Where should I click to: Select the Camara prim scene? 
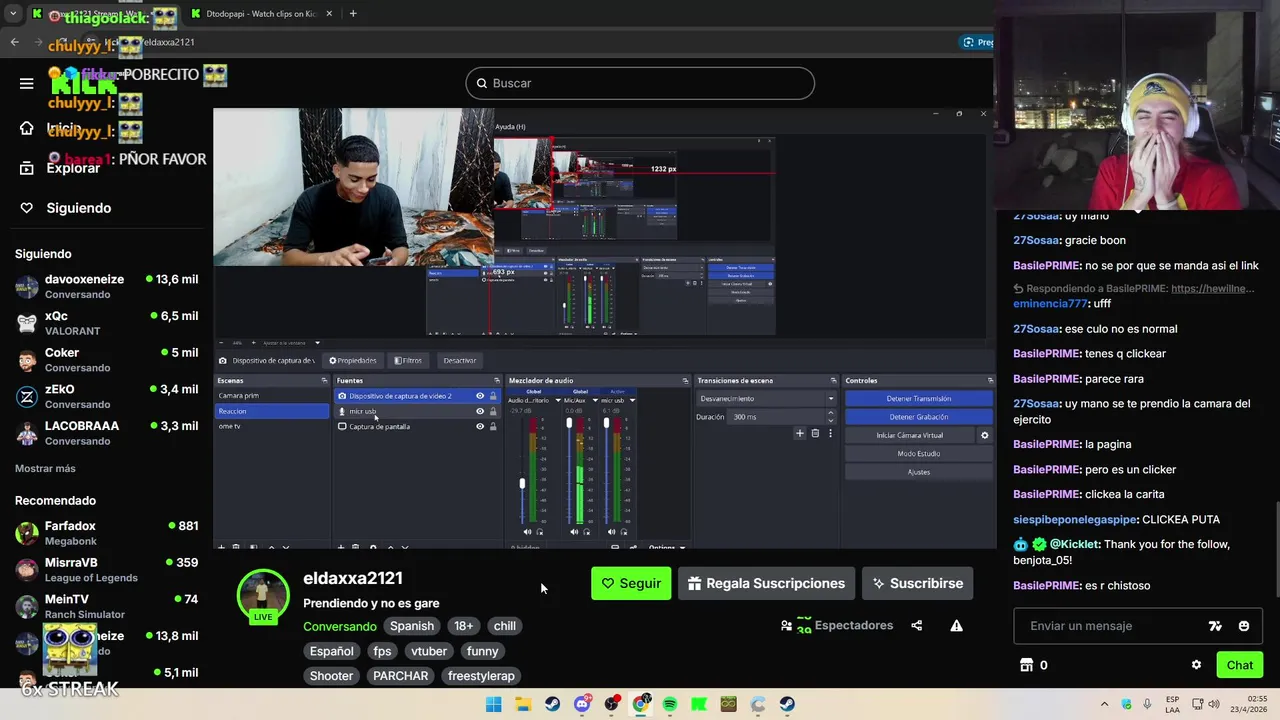click(271, 396)
